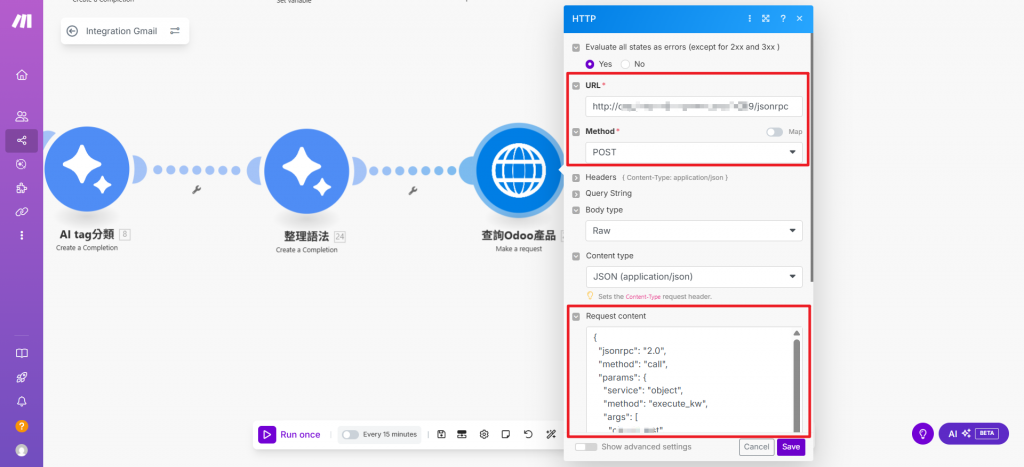Image resolution: width=1024 pixels, height=467 pixels.
Task: Open the Templates icon below Scenarios
Action: pyautogui.click(x=22, y=165)
